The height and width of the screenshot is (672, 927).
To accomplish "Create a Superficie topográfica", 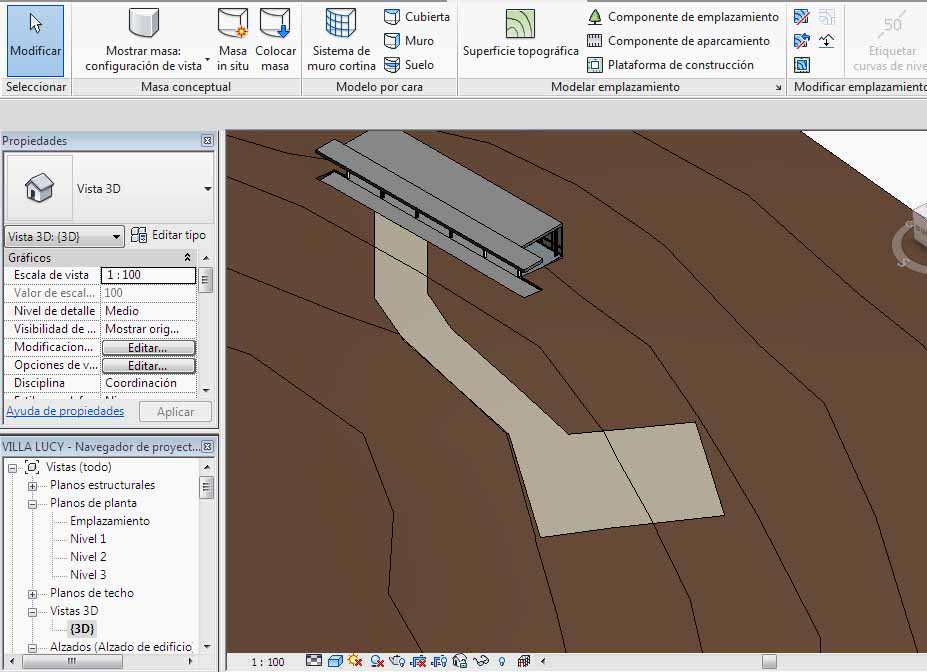I will [520, 35].
